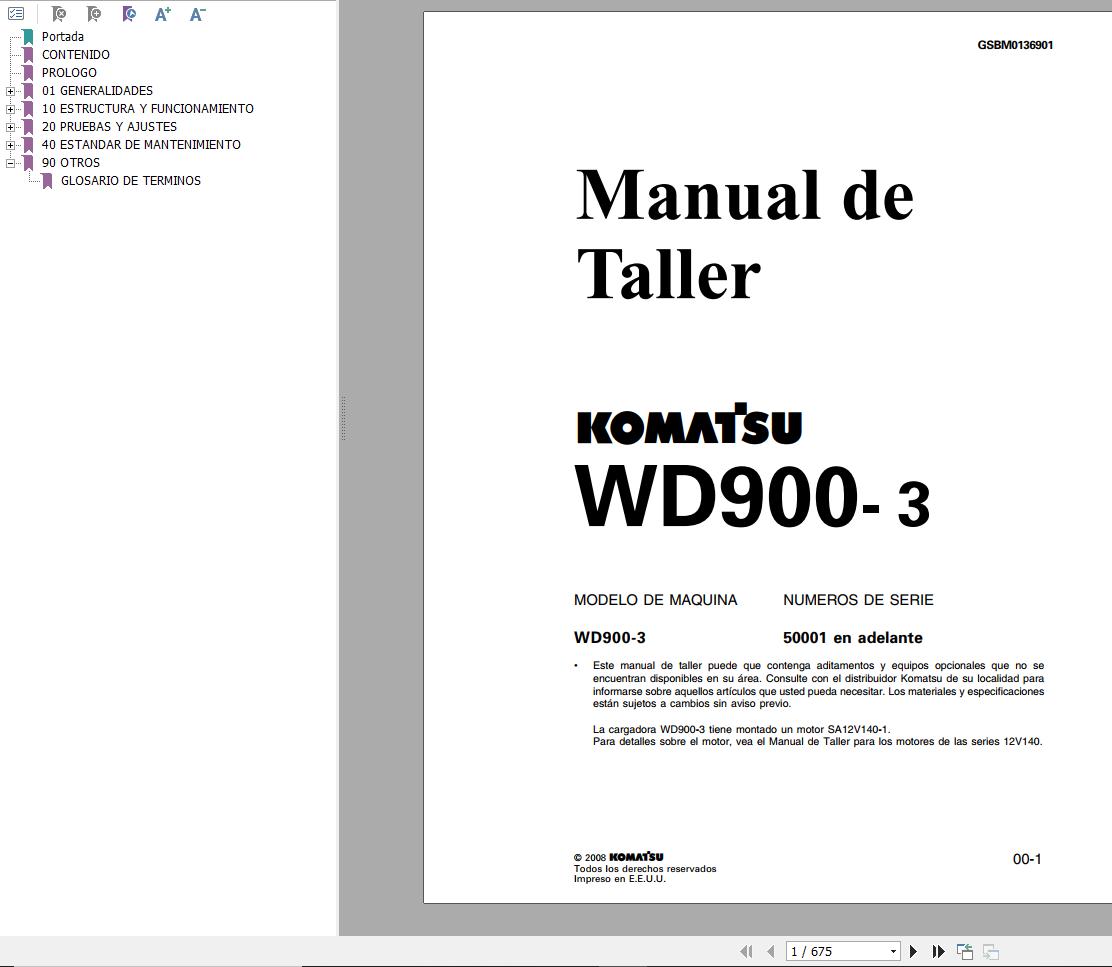Click the bookmark icon beside GLOSARIO DE TERMINOS
The height and width of the screenshot is (967, 1112).
(47, 181)
